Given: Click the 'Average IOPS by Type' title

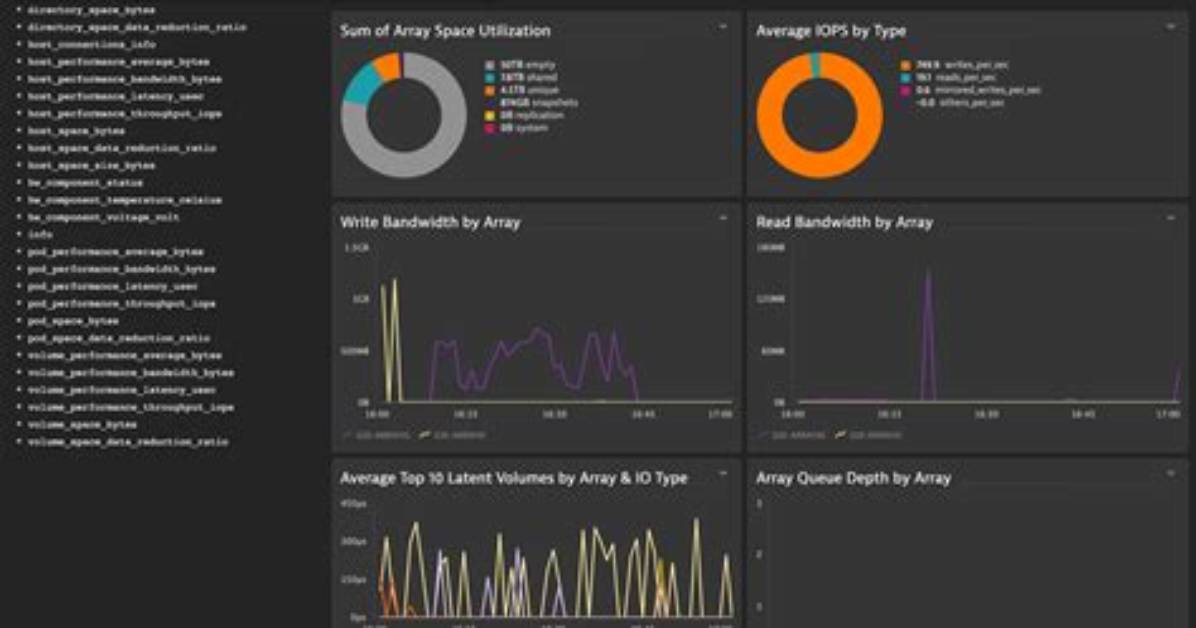Looking at the screenshot, I should pyautogui.click(x=831, y=31).
